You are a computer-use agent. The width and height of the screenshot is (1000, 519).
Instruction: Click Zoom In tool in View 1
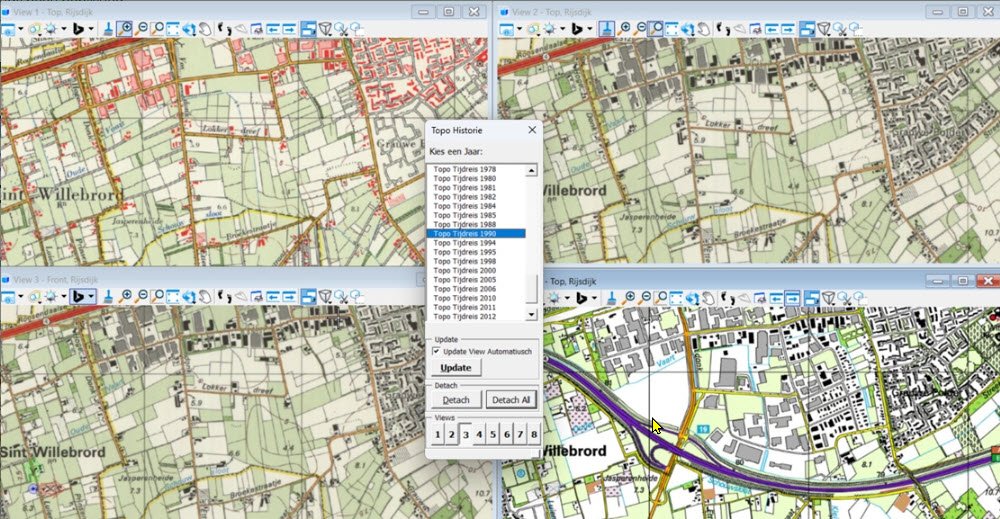[125, 29]
